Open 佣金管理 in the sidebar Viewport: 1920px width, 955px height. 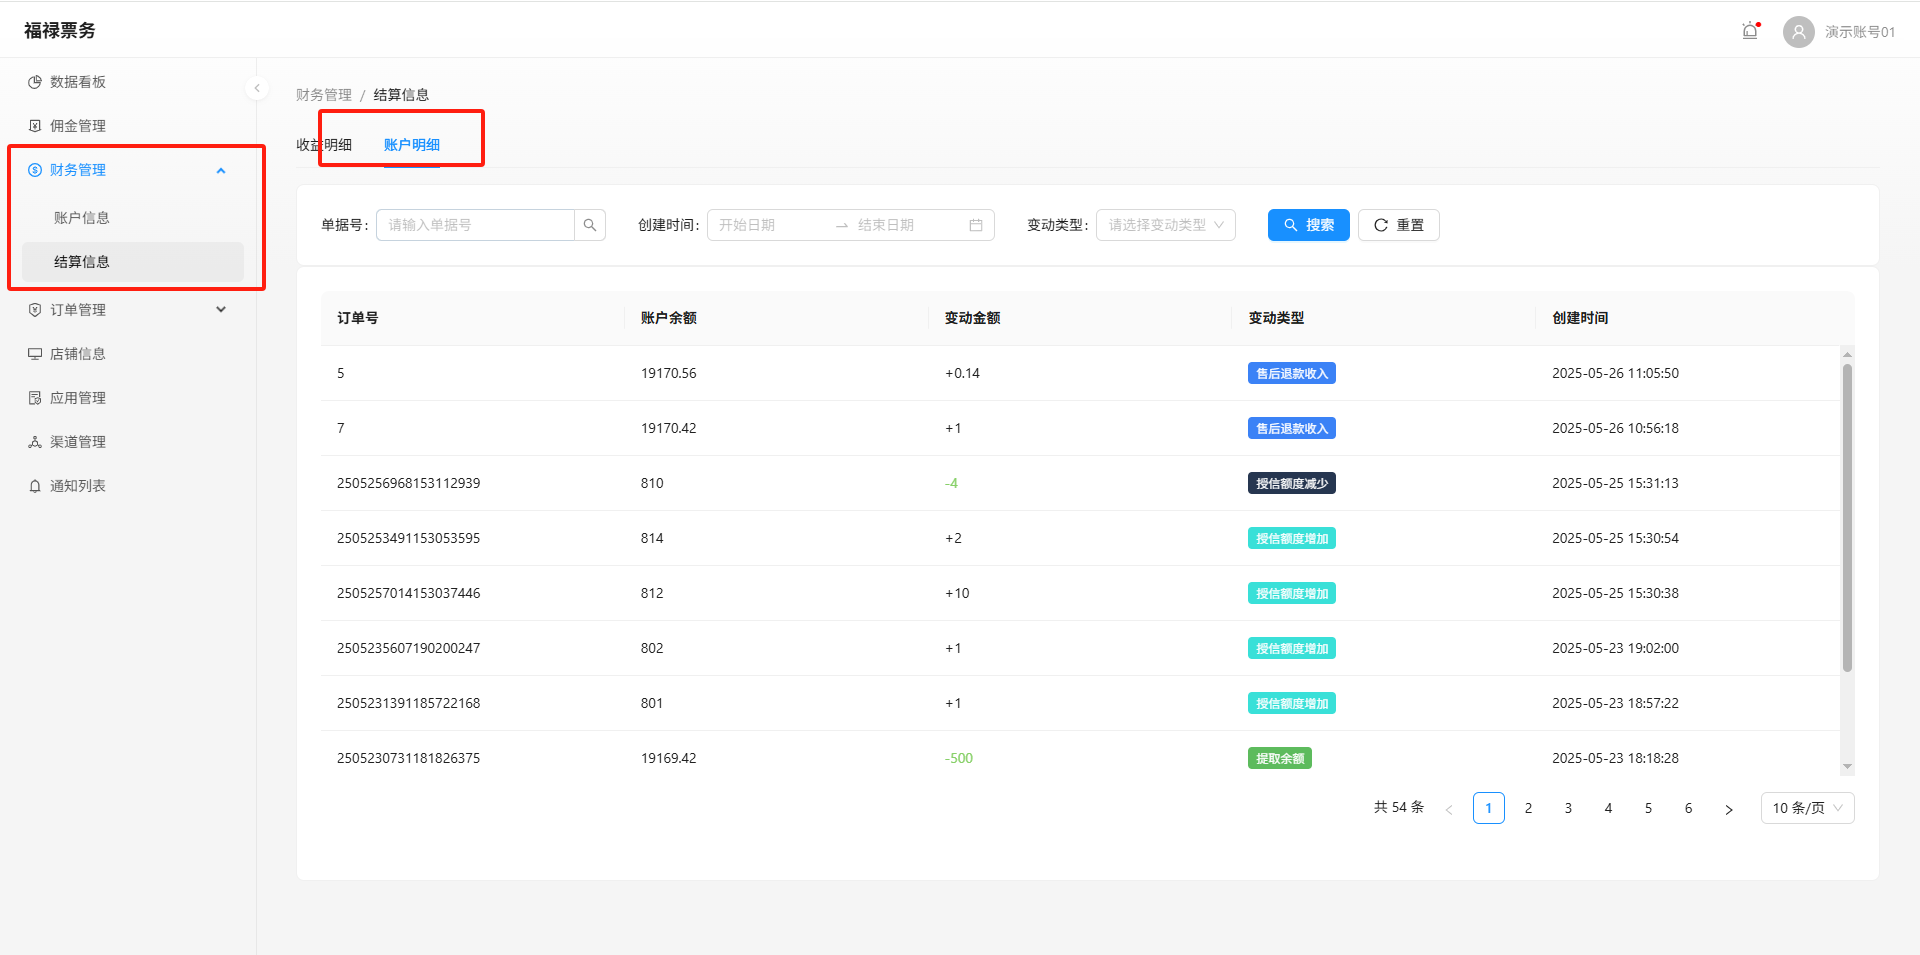coord(78,126)
